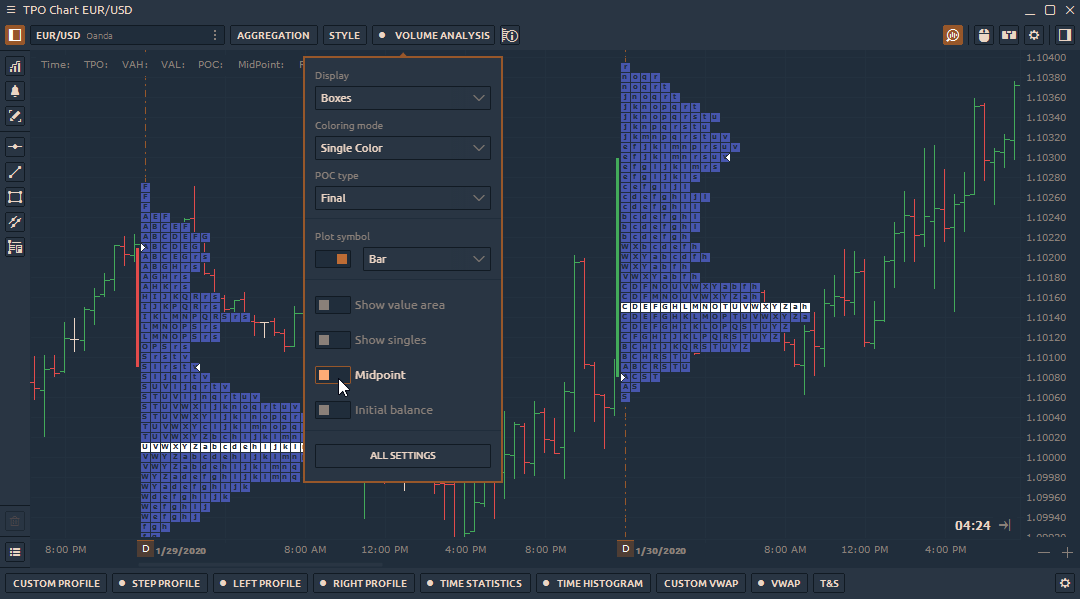Open the POC type dropdown showing Final
The image size is (1080, 599).
click(x=402, y=198)
